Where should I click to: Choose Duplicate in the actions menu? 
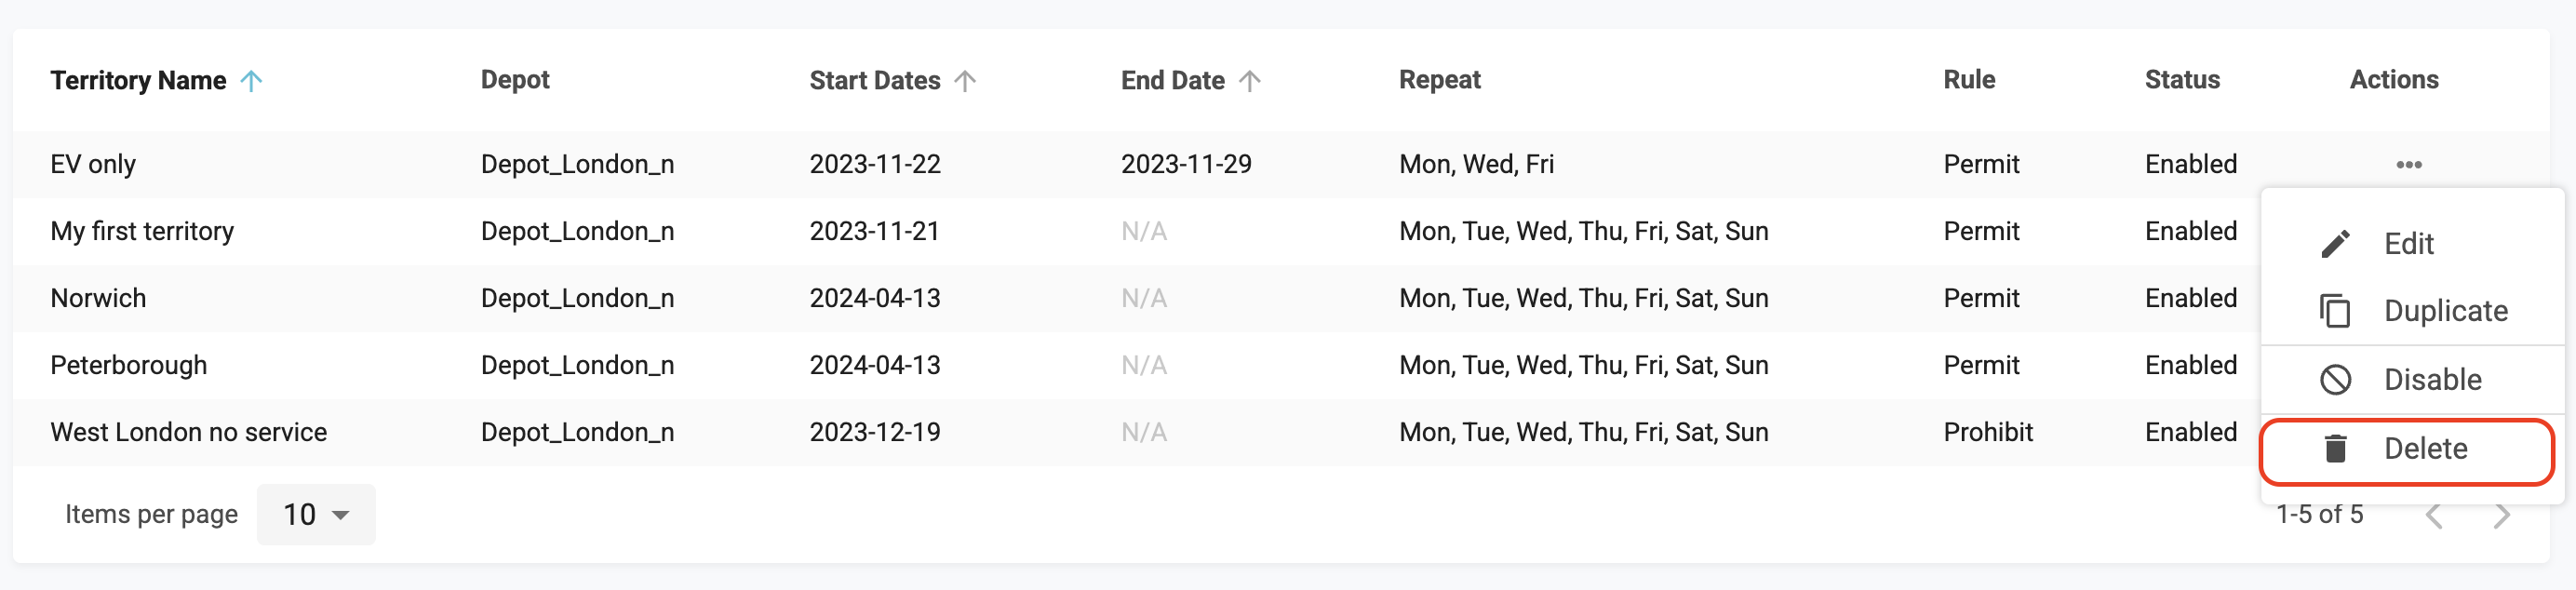pos(2445,311)
